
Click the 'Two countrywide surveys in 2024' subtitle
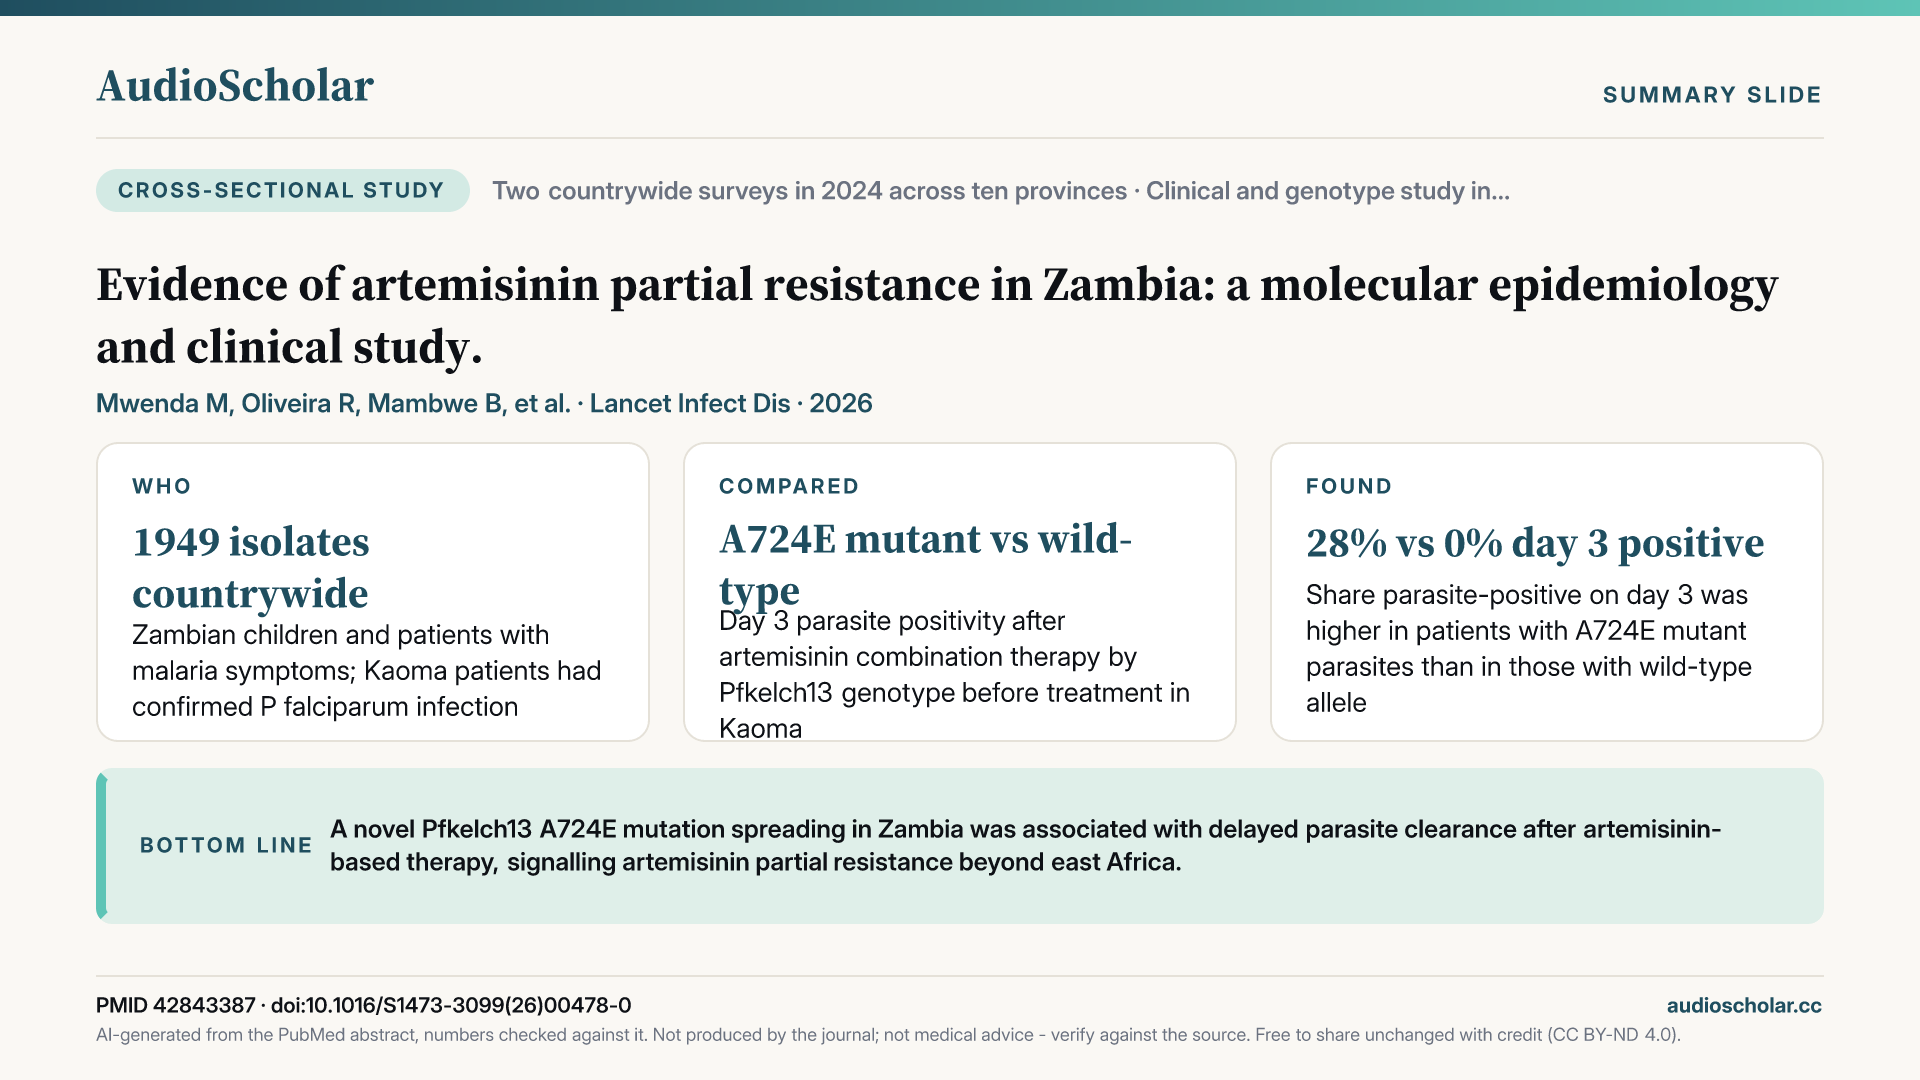coord(1001,191)
